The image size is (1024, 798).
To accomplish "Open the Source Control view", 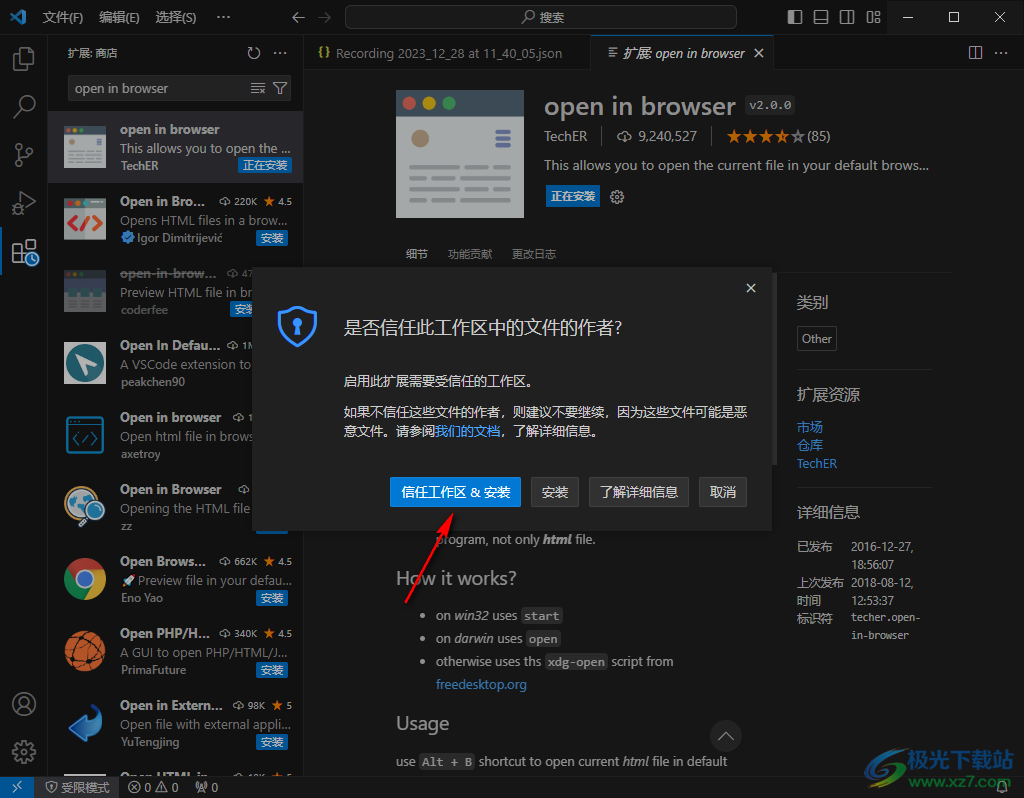I will pos(24,155).
